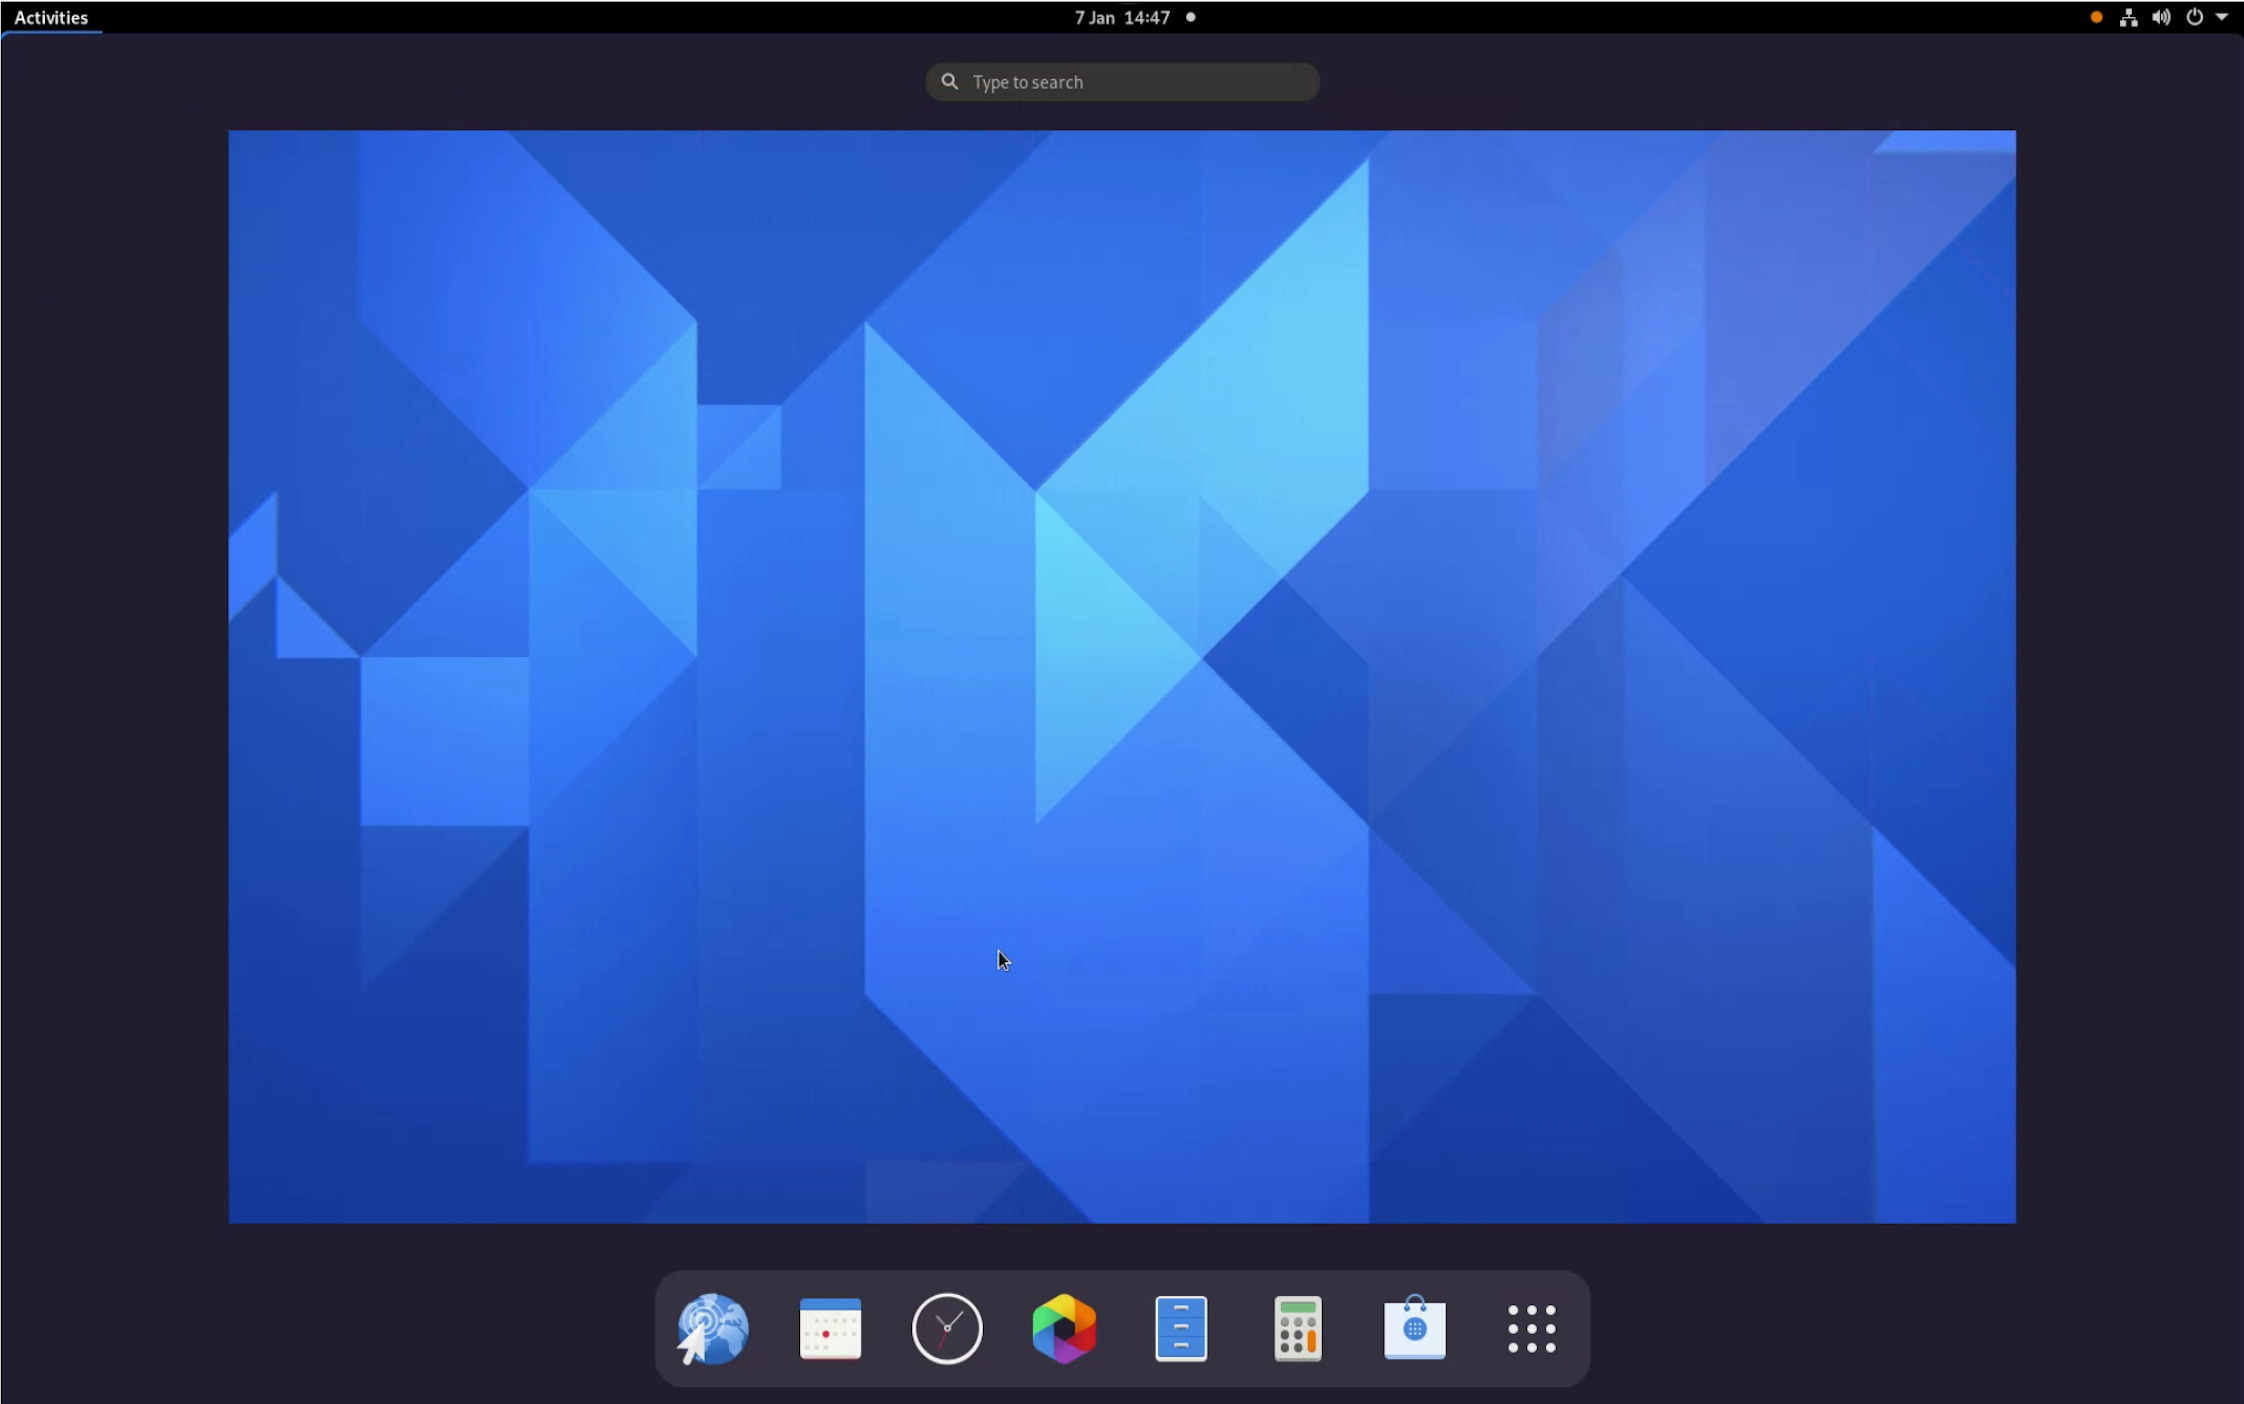This screenshot has width=2244, height=1404.
Task: Show the applications grid
Action: [x=1532, y=1328]
